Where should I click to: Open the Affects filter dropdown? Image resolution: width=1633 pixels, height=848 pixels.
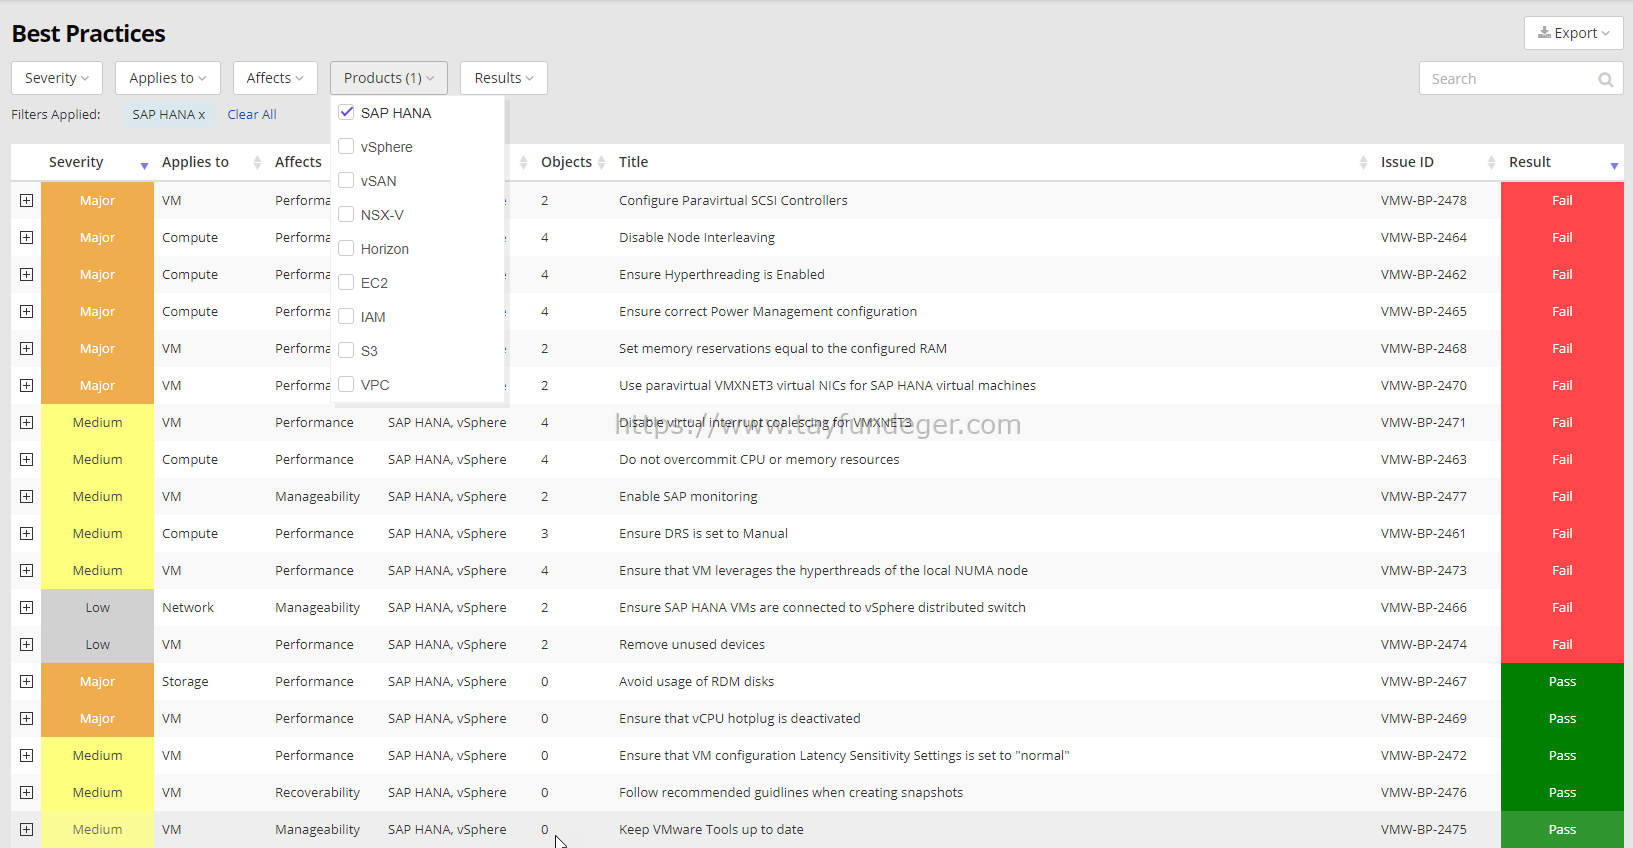coord(275,78)
